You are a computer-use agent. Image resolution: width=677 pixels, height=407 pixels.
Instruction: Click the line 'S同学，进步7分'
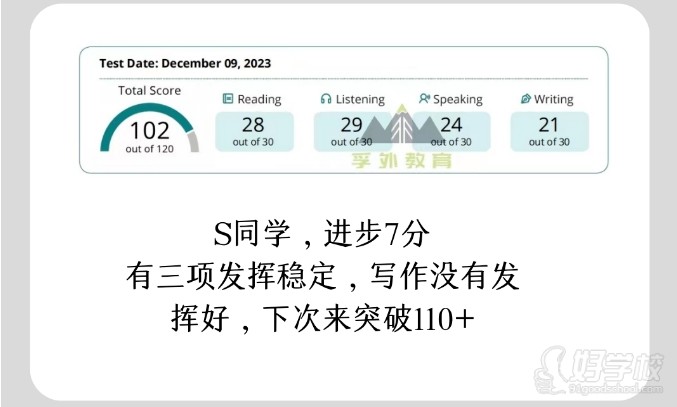click(x=322, y=233)
